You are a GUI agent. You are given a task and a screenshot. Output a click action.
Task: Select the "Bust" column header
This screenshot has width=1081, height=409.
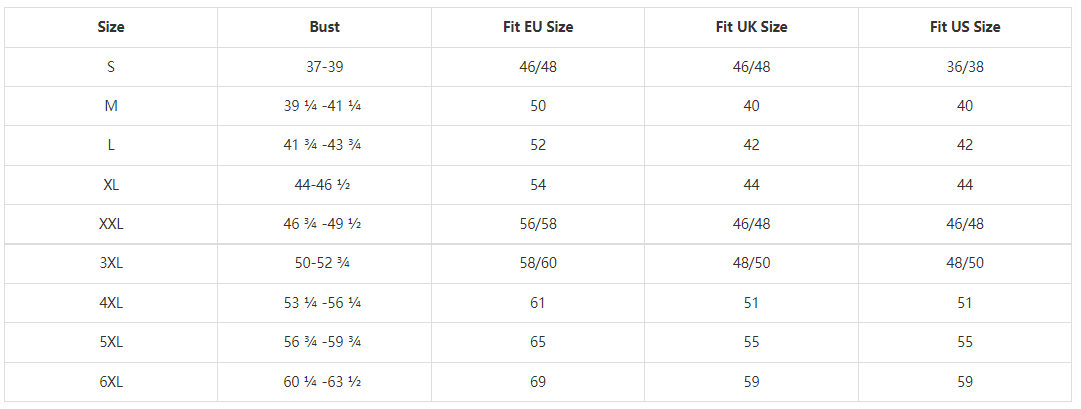pyautogui.click(x=324, y=27)
